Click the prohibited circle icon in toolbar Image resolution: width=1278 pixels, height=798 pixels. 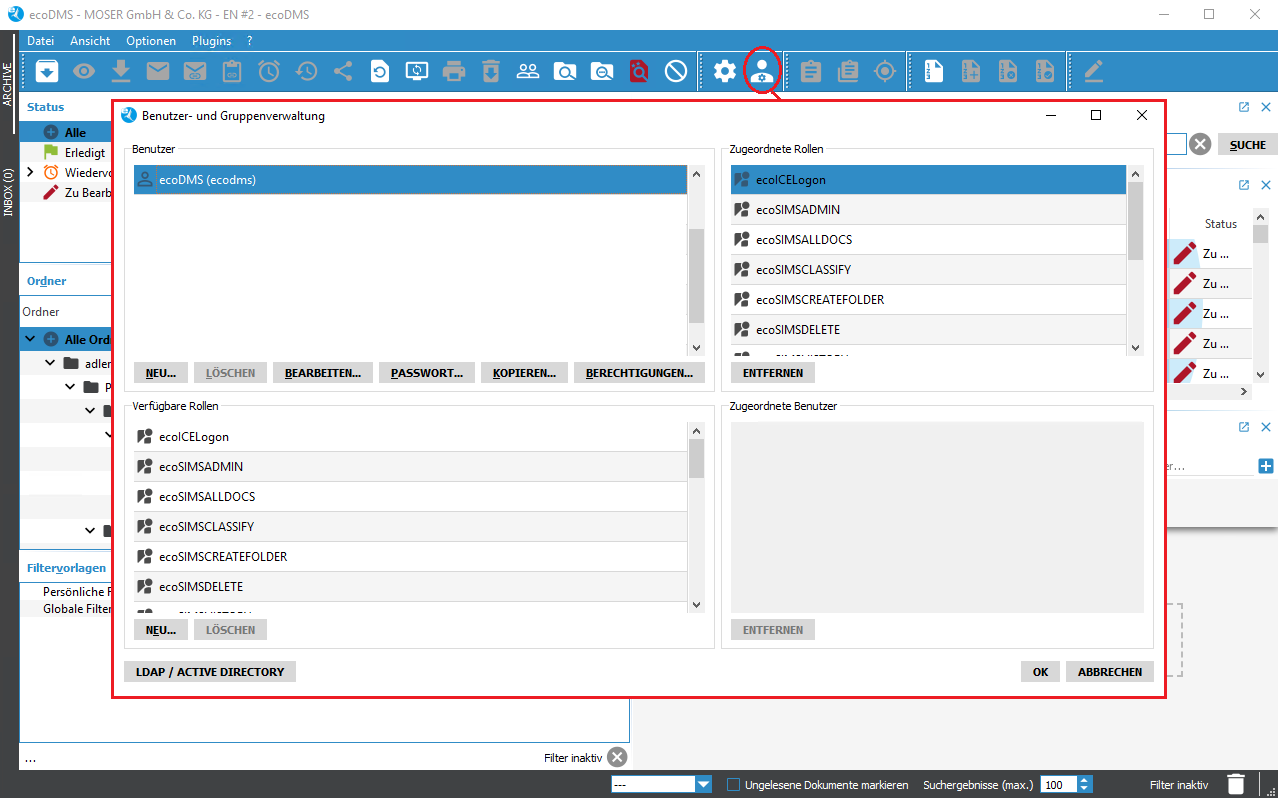[x=676, y=71]
